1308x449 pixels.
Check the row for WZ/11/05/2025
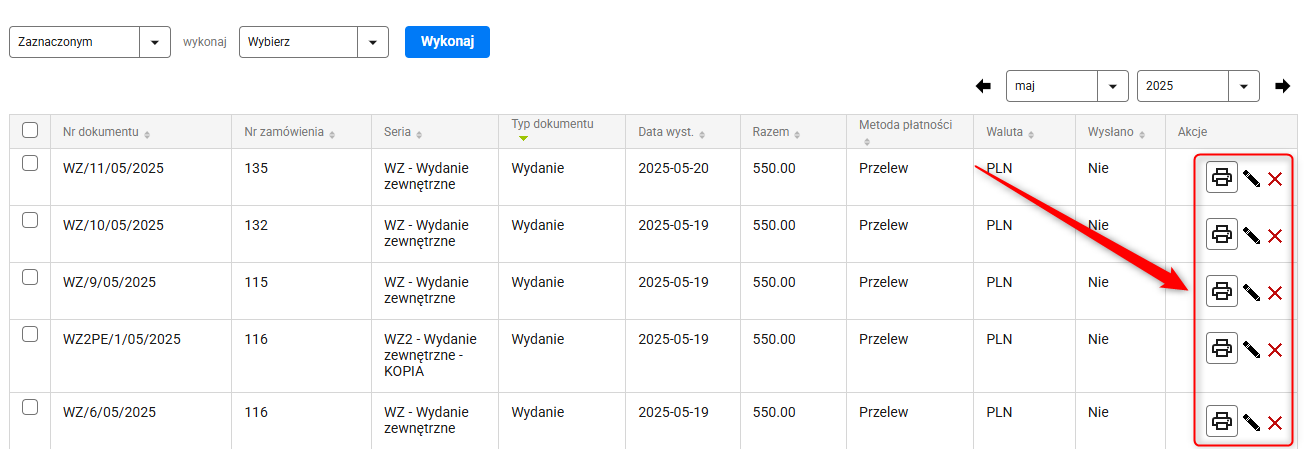tap(30, 163)
